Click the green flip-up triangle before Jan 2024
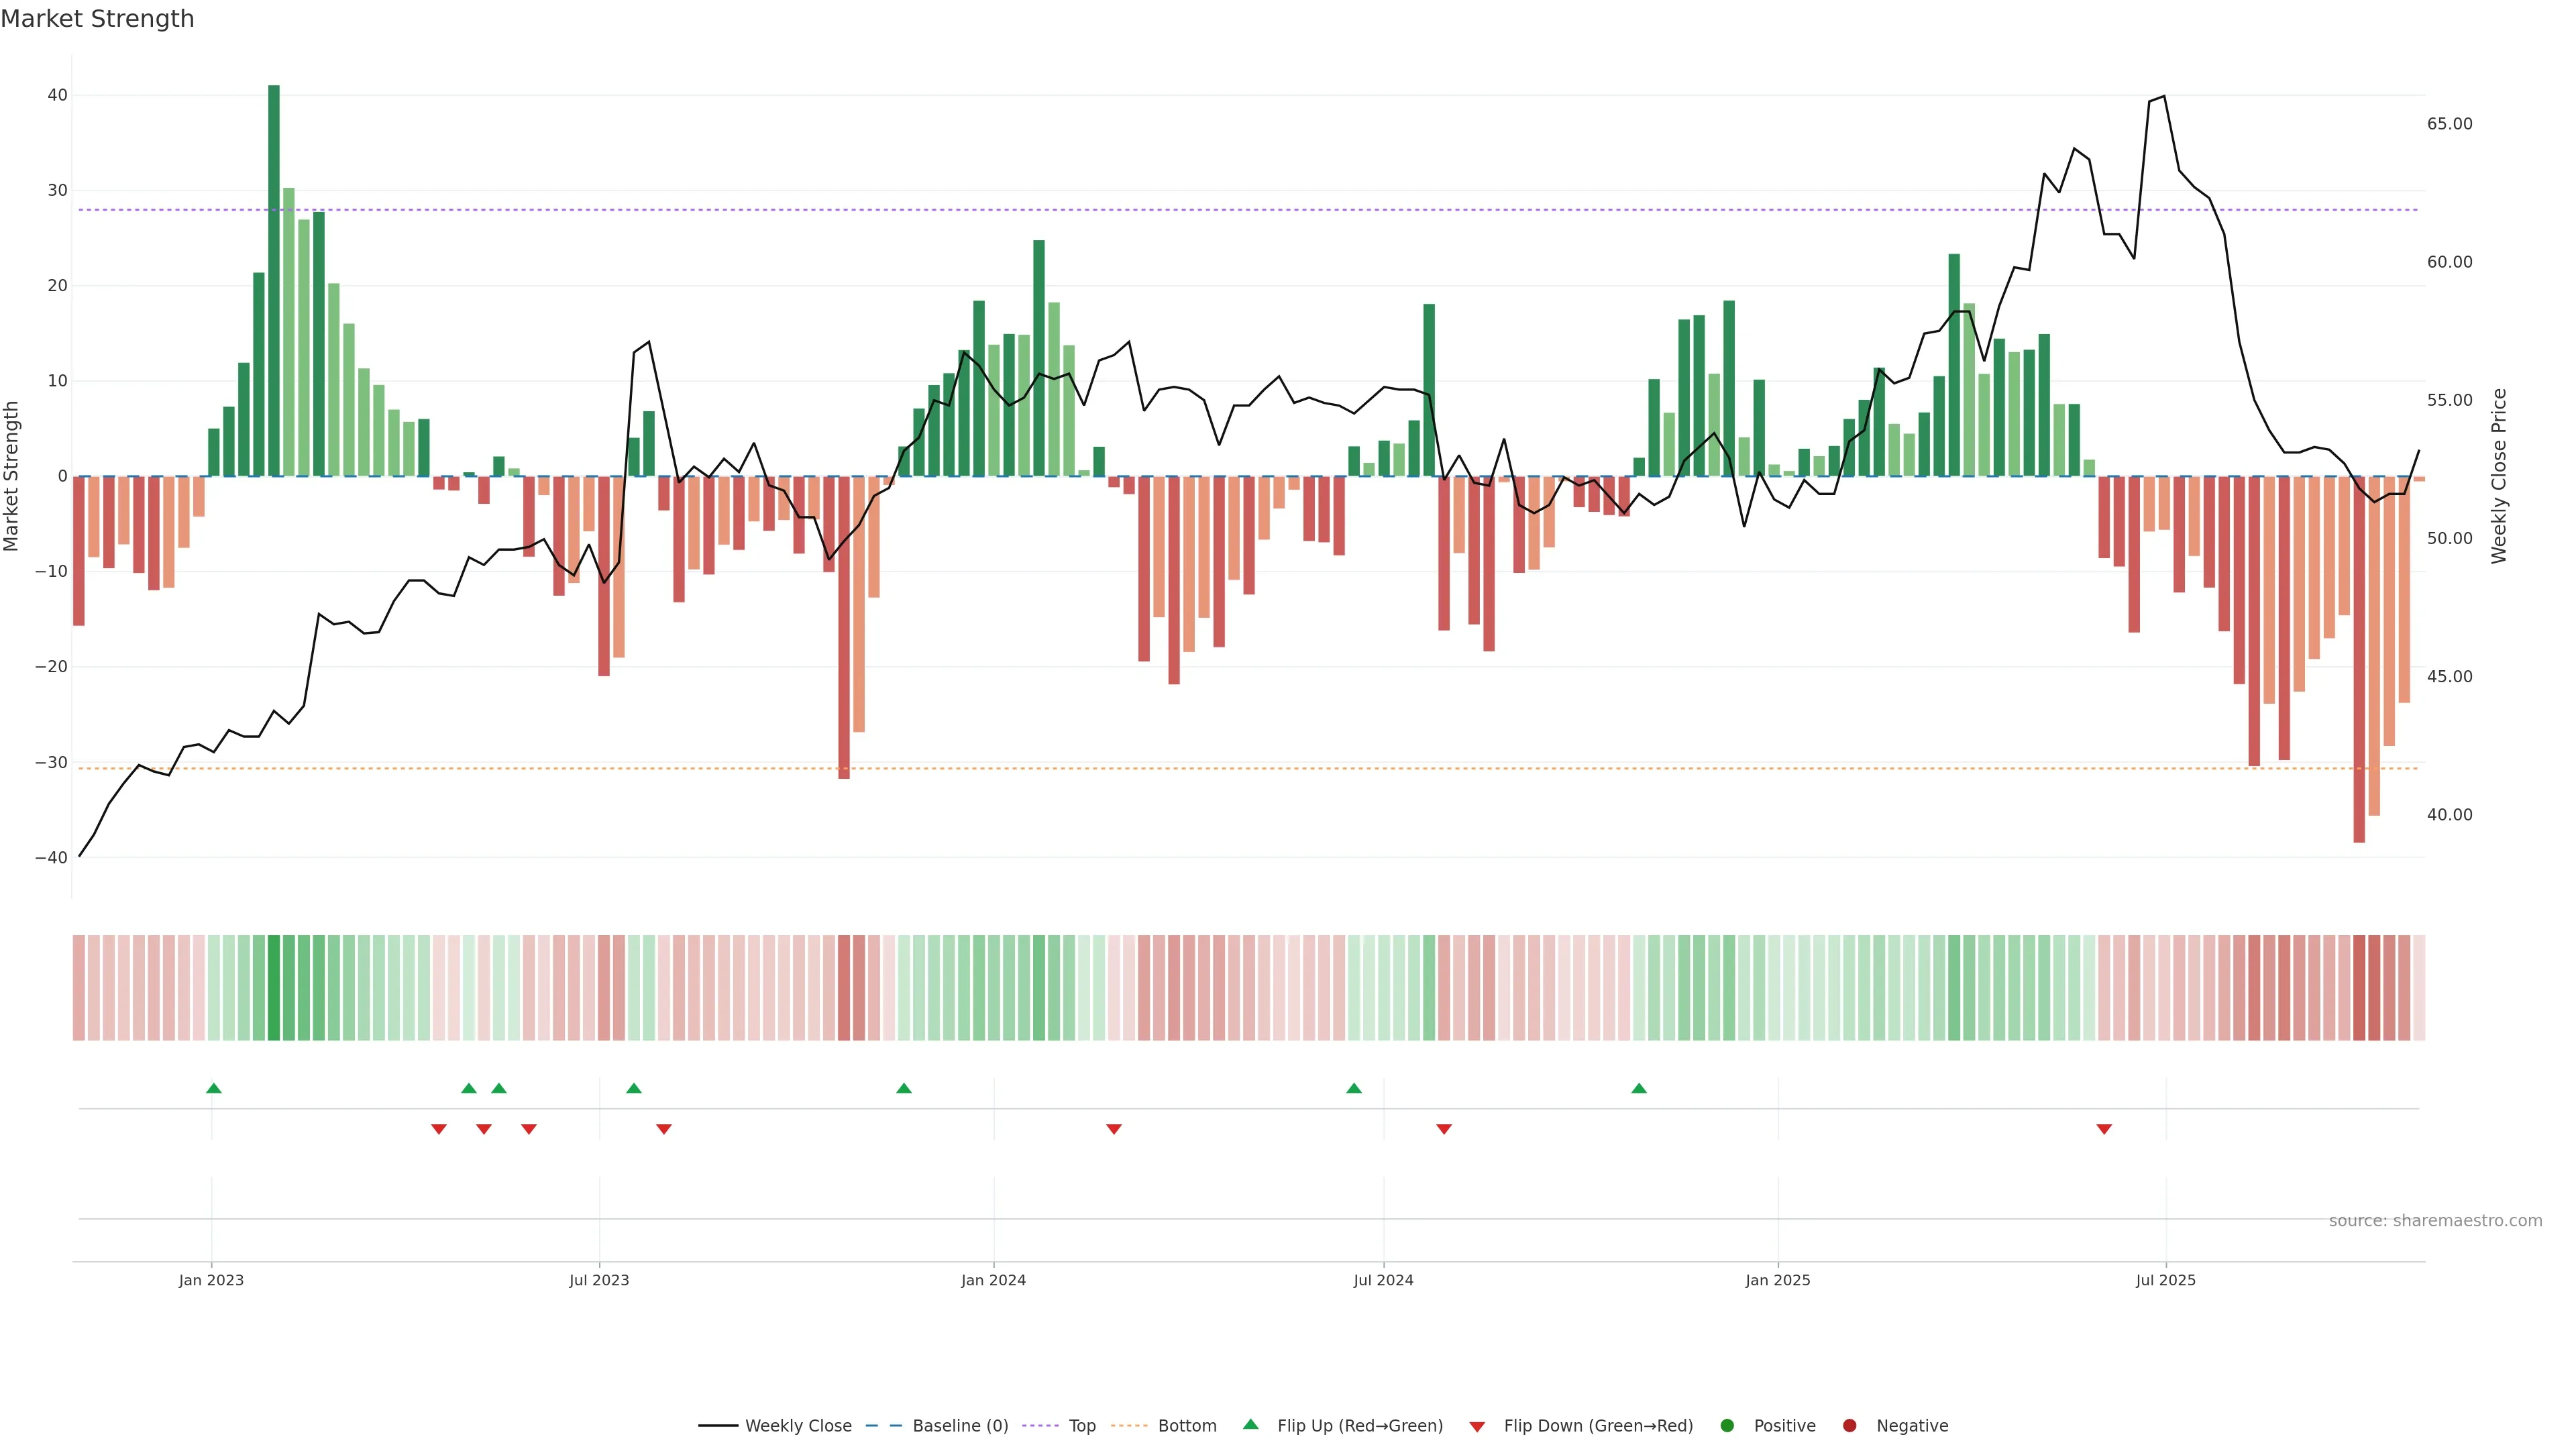The image size is (2576, 1449). pyautogui.click(x=904, y=1088)
